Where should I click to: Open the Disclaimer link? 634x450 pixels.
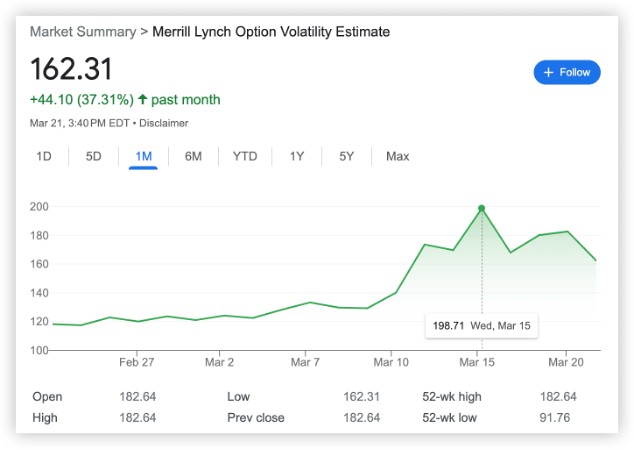coord(164,123)
